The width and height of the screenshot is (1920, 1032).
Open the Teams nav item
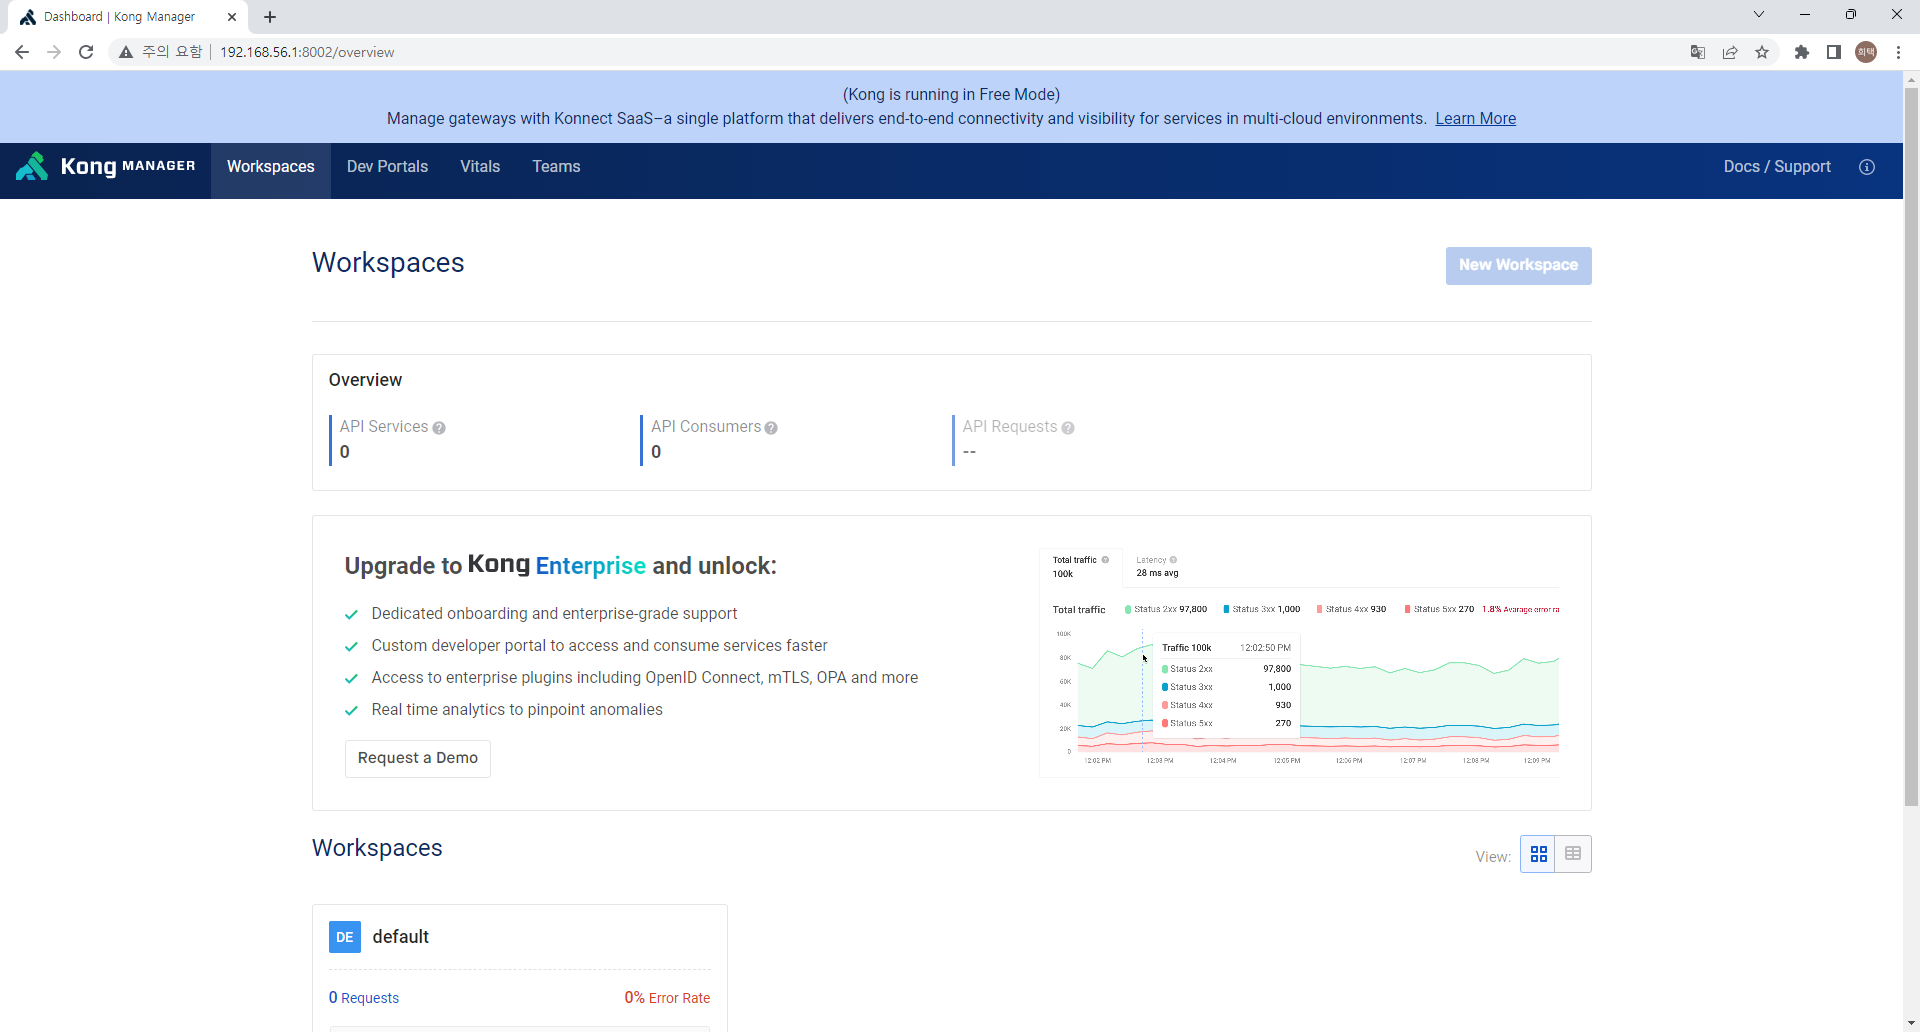[556, 167]
